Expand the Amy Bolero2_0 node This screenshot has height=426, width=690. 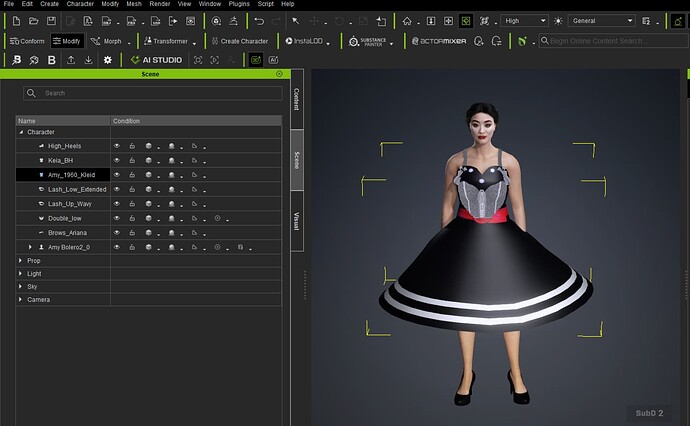click(30, 247)
